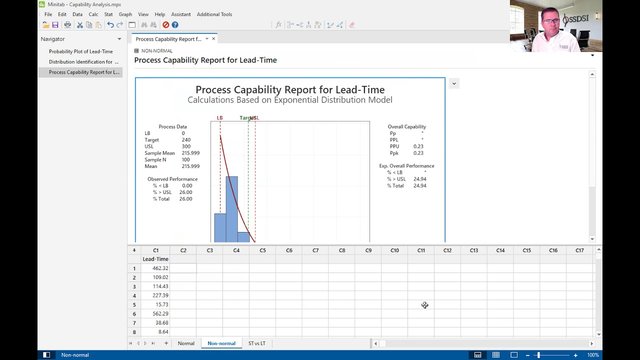The image size is (640, 360).
Task: Open the Graph menu
Action: click(x=125, y=14)
